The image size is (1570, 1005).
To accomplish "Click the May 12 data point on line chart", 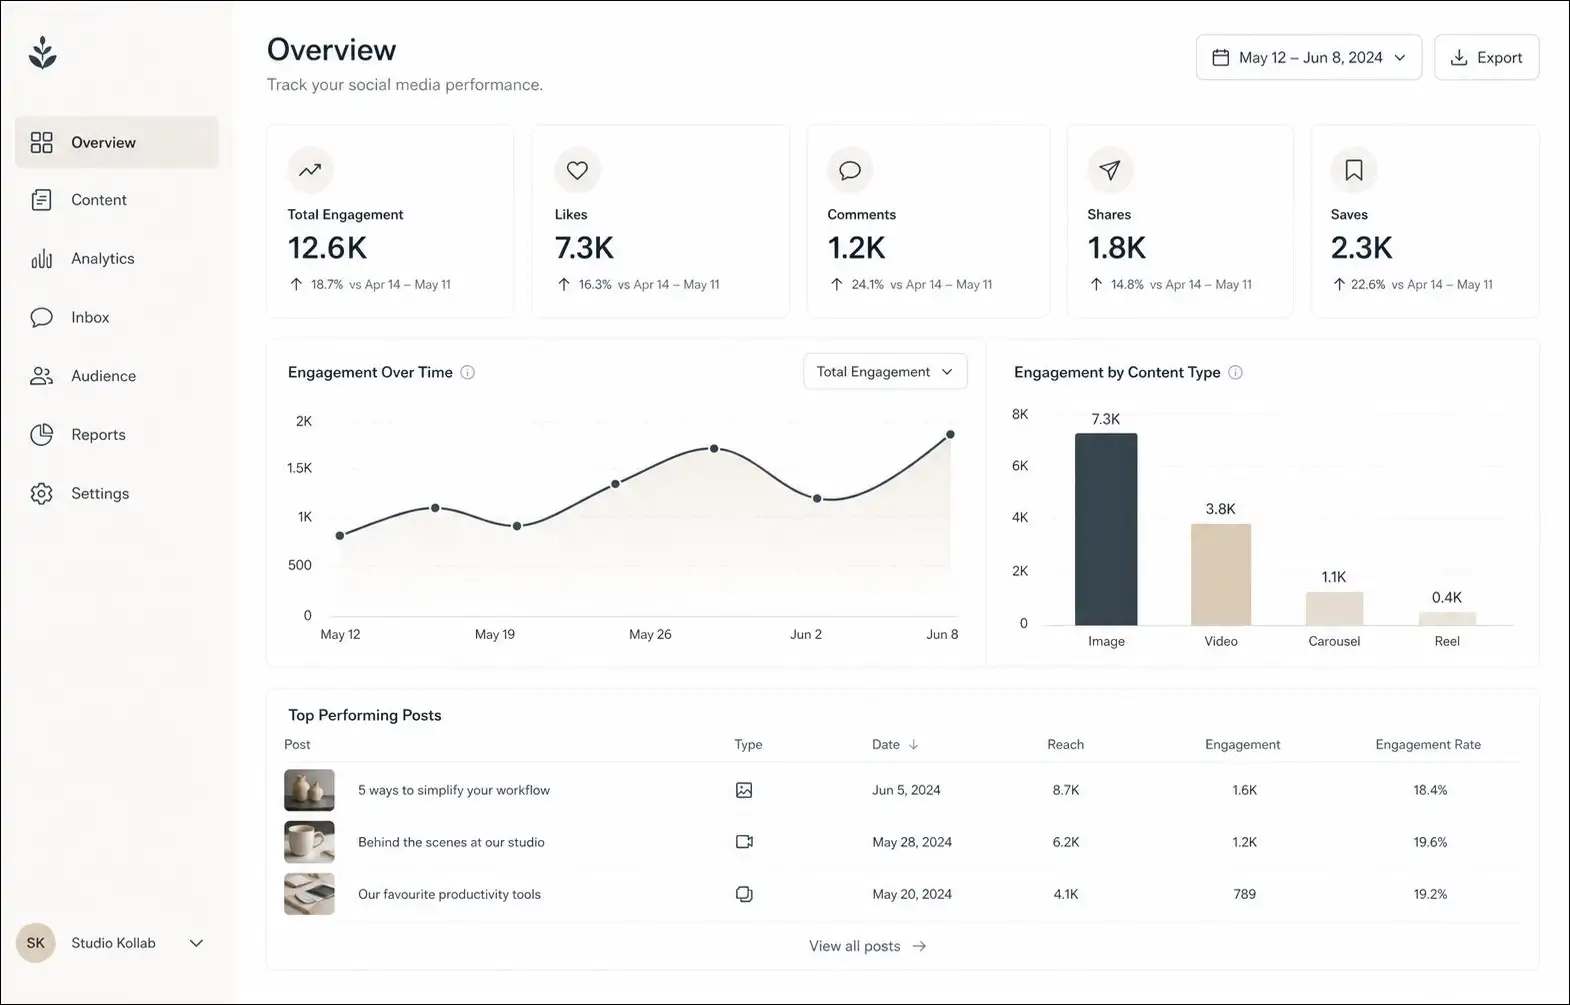I will [340, 536].
